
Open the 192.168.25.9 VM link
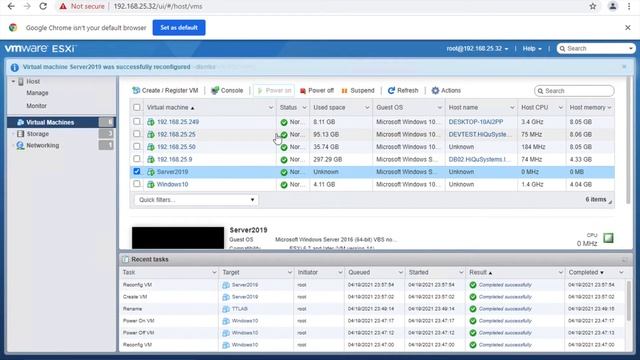175,160
